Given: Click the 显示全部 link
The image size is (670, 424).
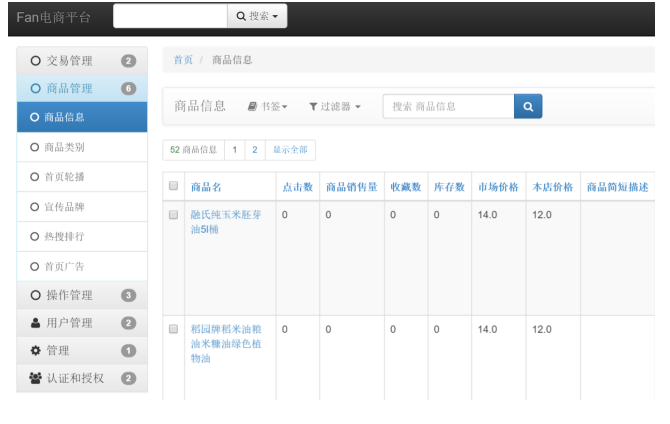Looking at the screenshot, I should point(290,150).
